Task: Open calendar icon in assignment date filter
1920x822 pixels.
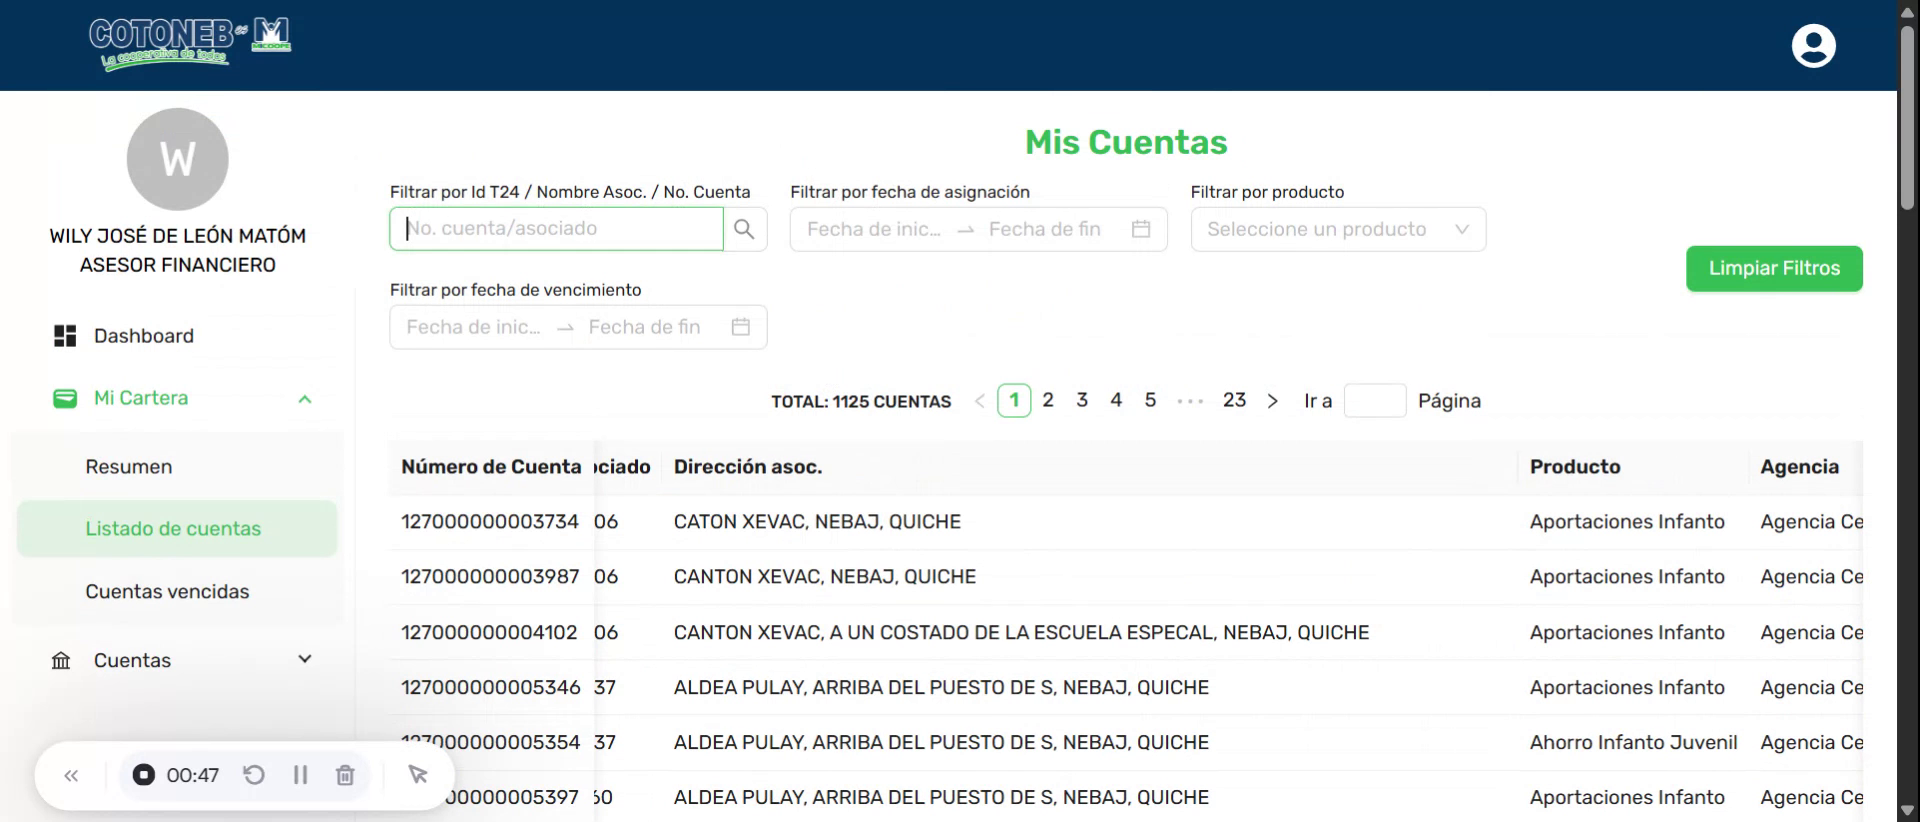Action: 1141,229
